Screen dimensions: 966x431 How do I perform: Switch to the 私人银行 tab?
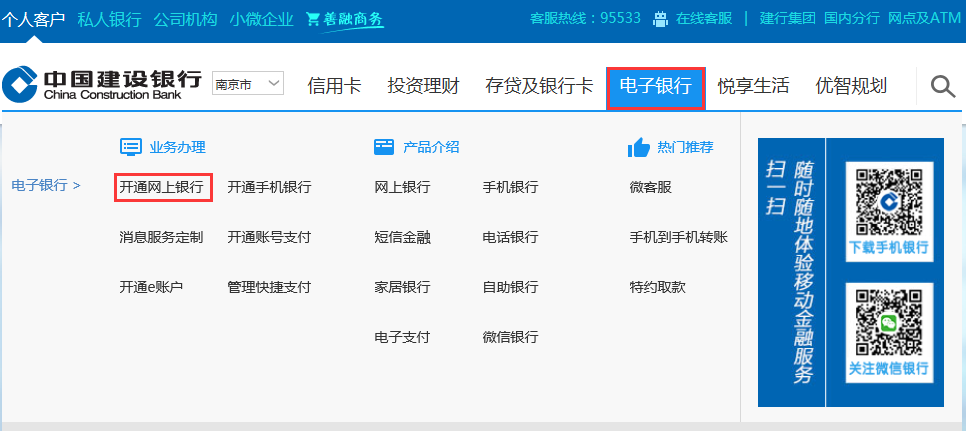coord(109,19)
